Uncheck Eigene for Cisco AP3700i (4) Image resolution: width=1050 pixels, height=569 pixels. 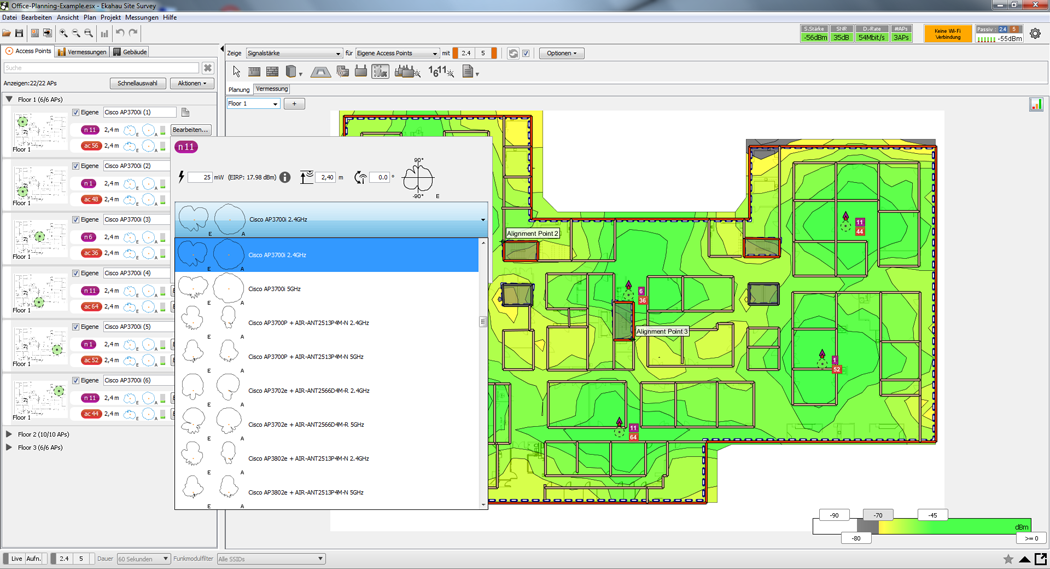(x=76, y=273)
